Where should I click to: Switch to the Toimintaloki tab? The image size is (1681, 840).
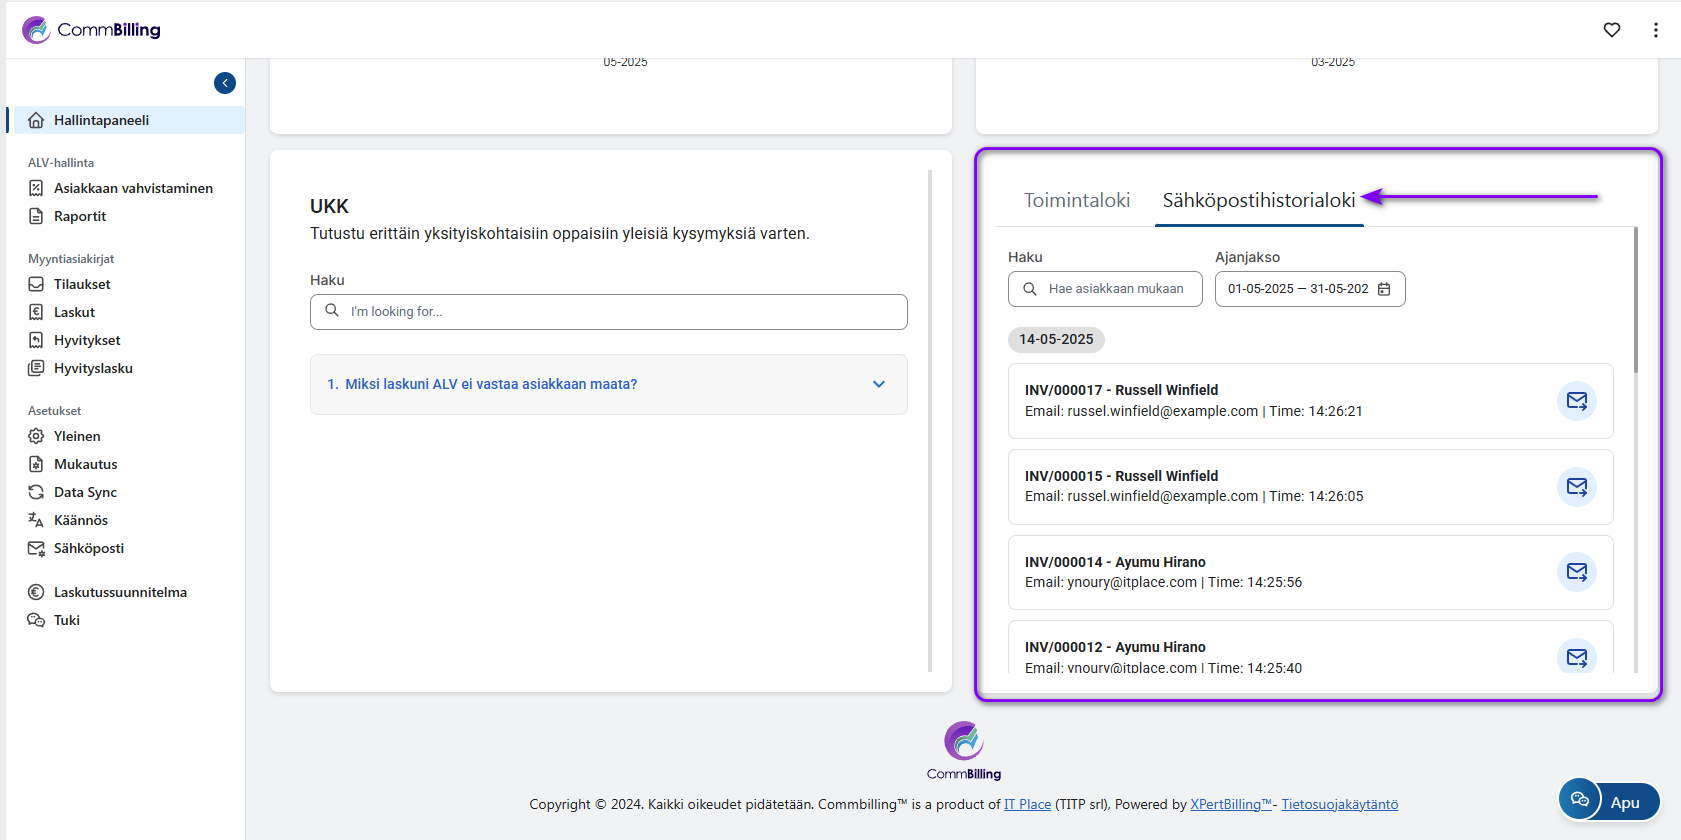(1076, 200)
